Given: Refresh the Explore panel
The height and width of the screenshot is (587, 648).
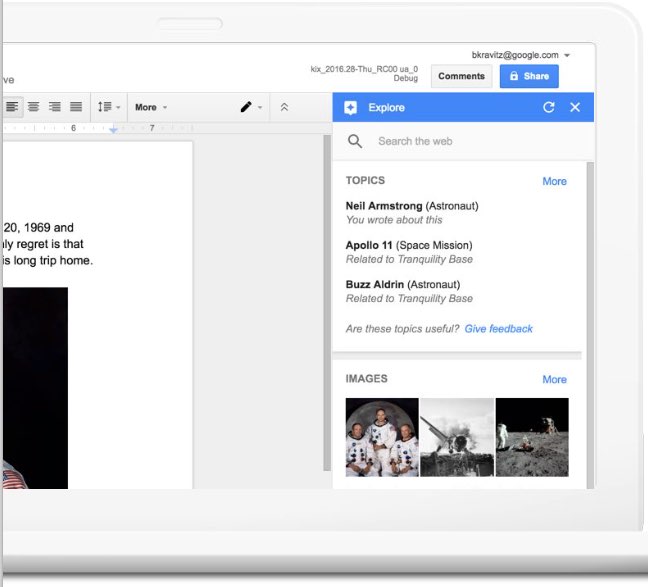Looking at the screenshot, I should tap(549, 107).
